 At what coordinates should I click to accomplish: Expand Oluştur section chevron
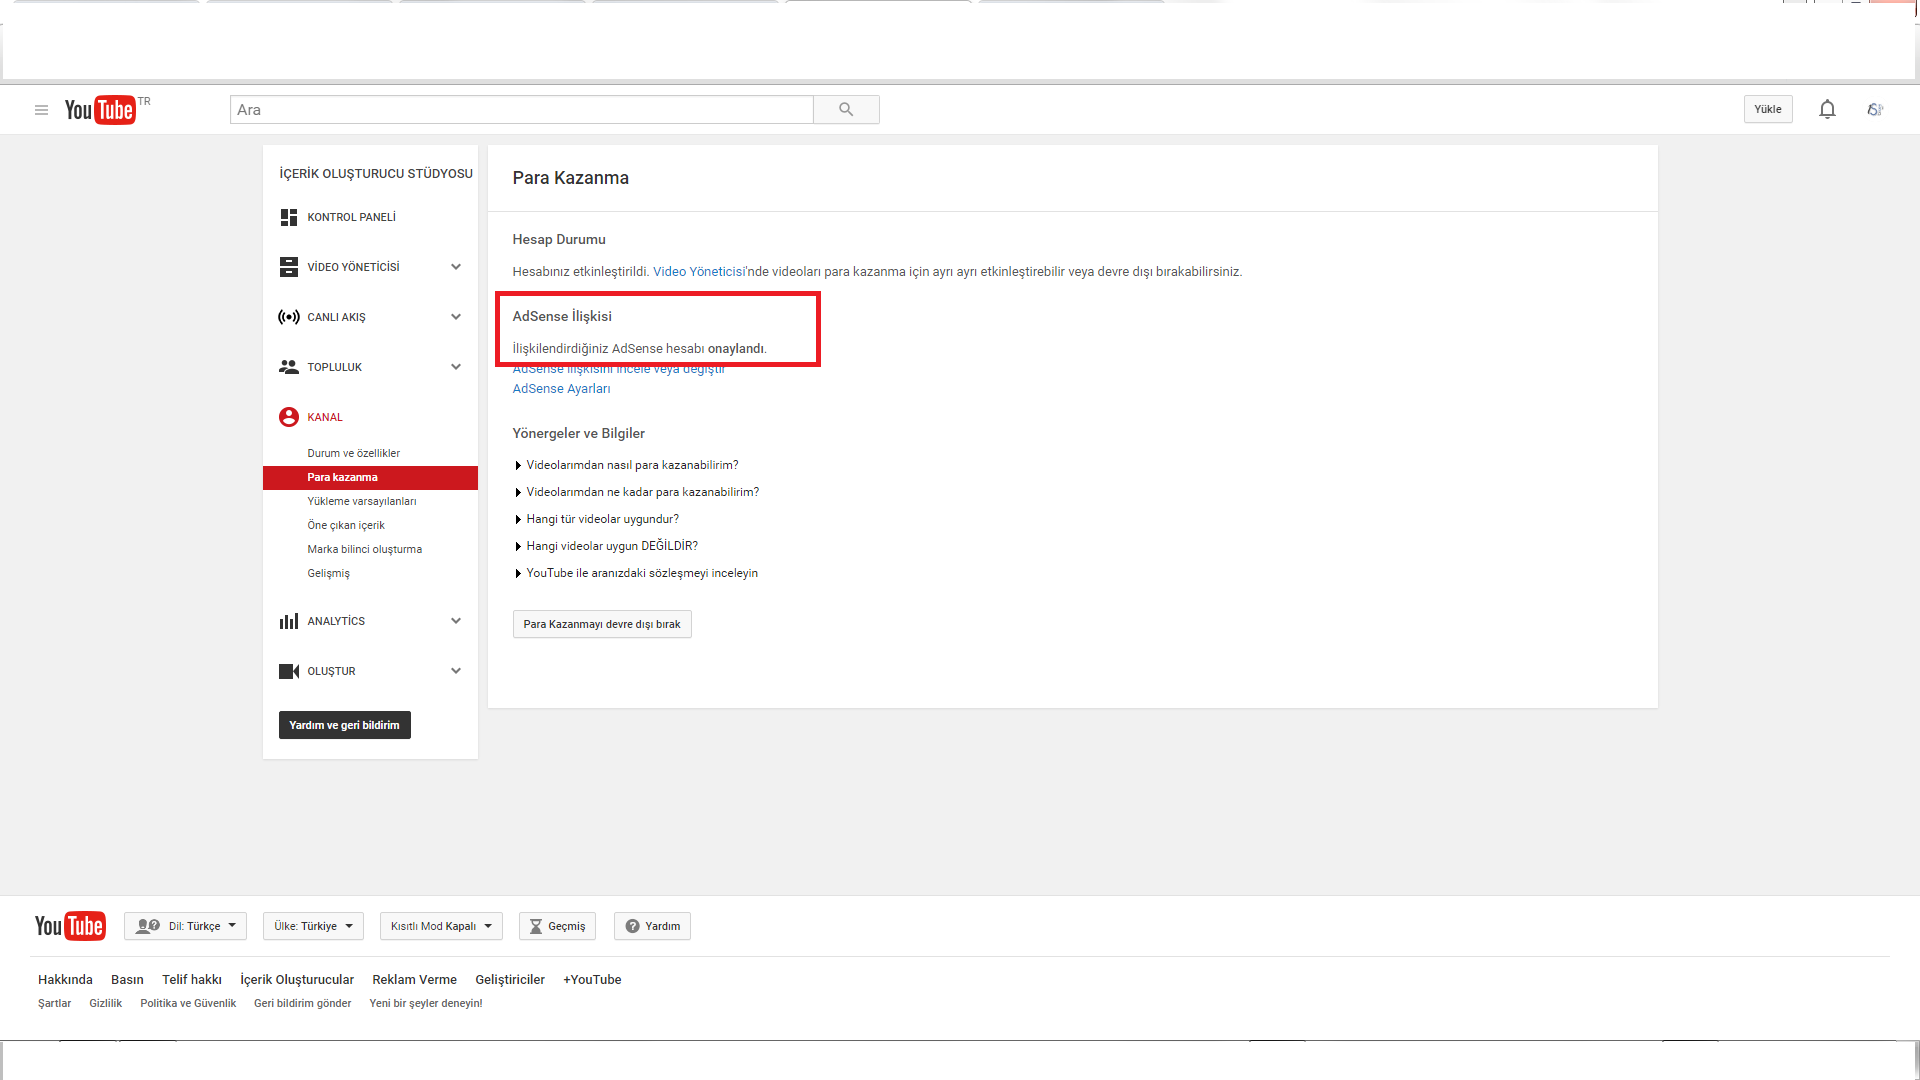(456, 671)
